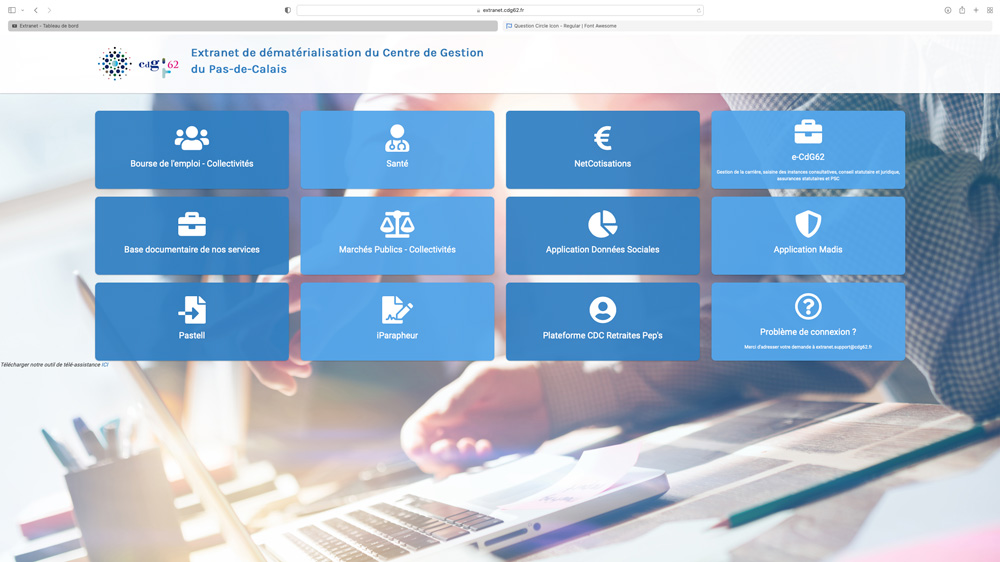Open iParapheur signature document icon
Image resolution: width=1000 pixels, height=562 pixels.
click(x=397, y=310)
